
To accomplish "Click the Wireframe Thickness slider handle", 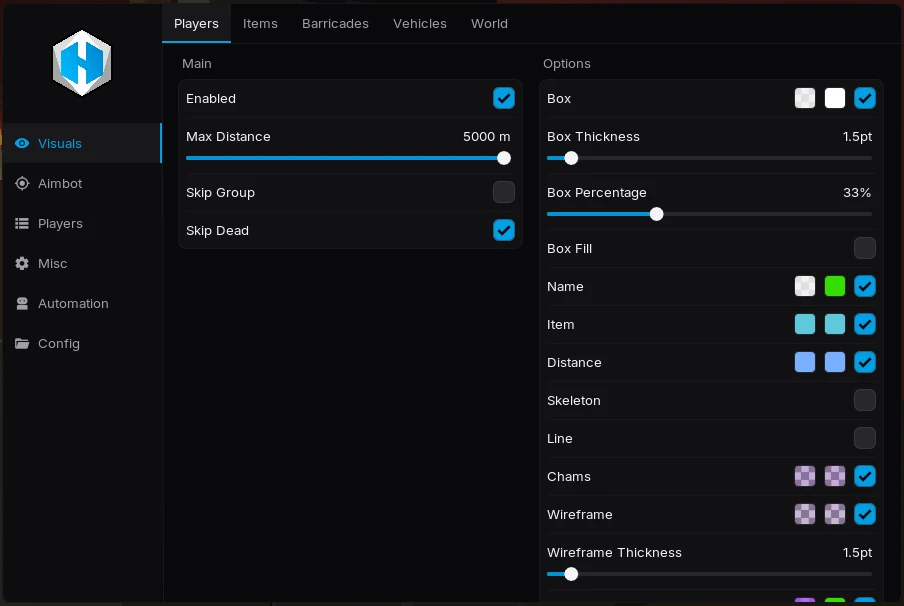I will pyautogui.click(x=571, y=574).
